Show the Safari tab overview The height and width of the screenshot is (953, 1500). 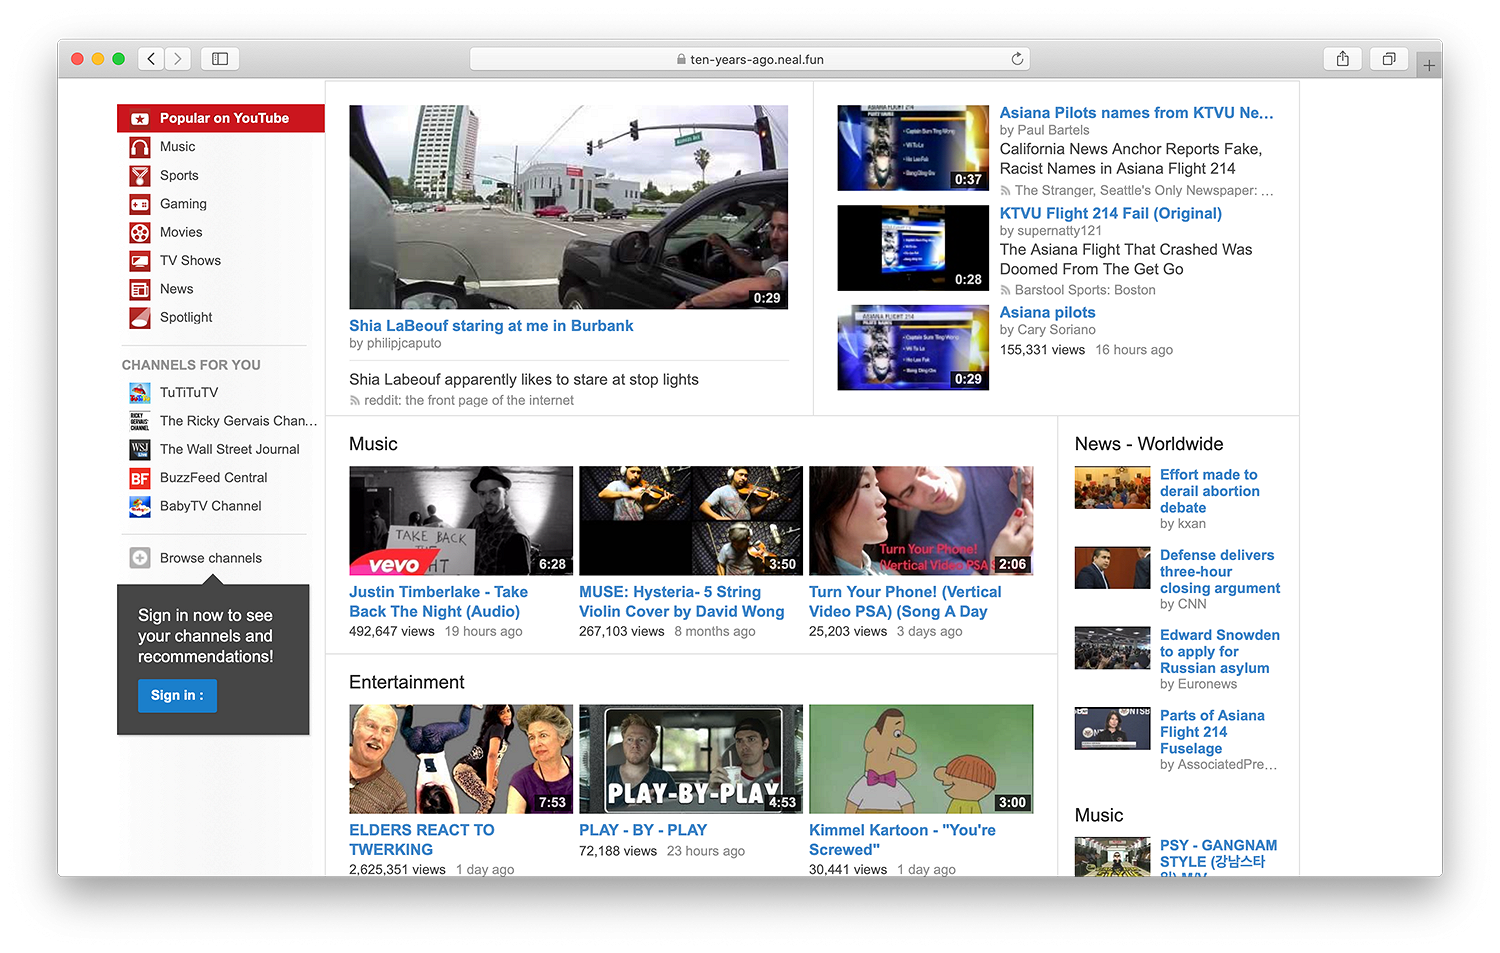(x=1388, y=59)
